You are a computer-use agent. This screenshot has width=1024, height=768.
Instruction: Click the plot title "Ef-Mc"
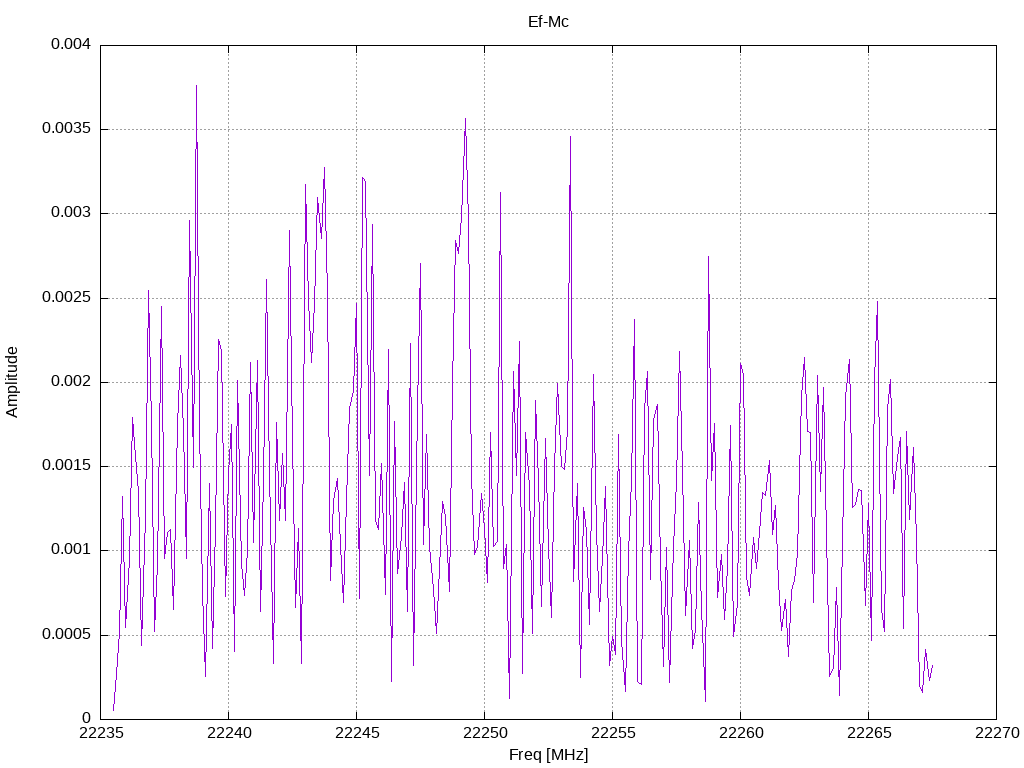[548, 22]
